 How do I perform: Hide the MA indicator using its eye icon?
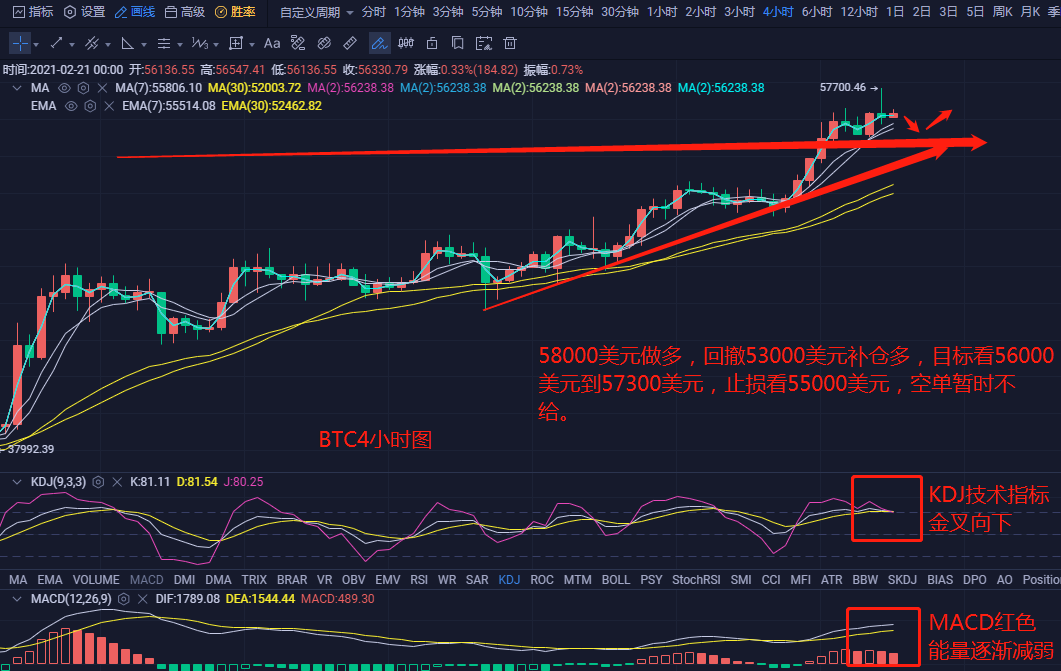(x=64, y=89)
